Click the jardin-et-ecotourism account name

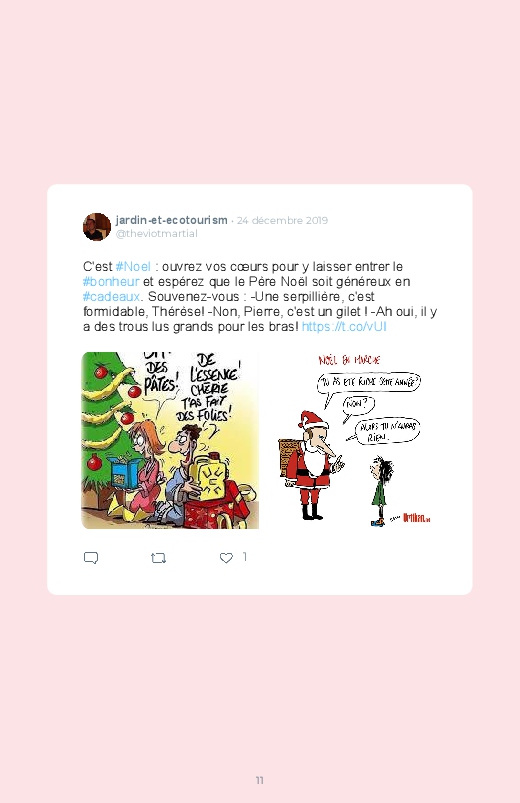click(x=171, y=220)
